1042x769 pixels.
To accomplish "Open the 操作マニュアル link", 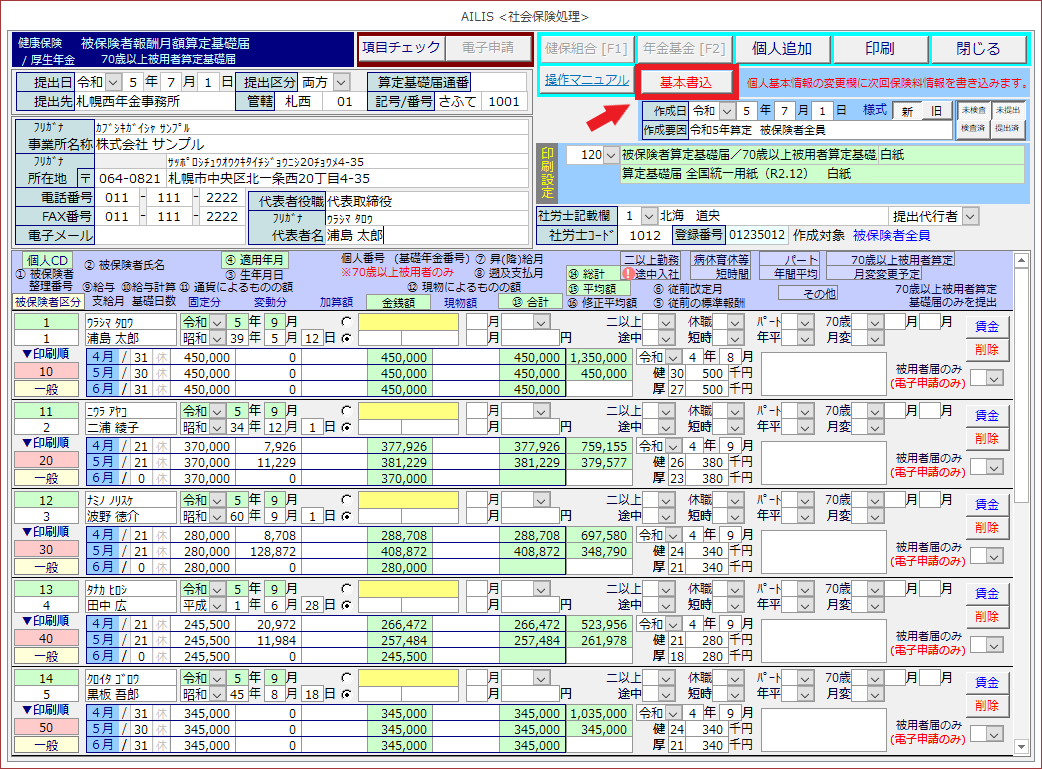I will (x=586, y=80).
